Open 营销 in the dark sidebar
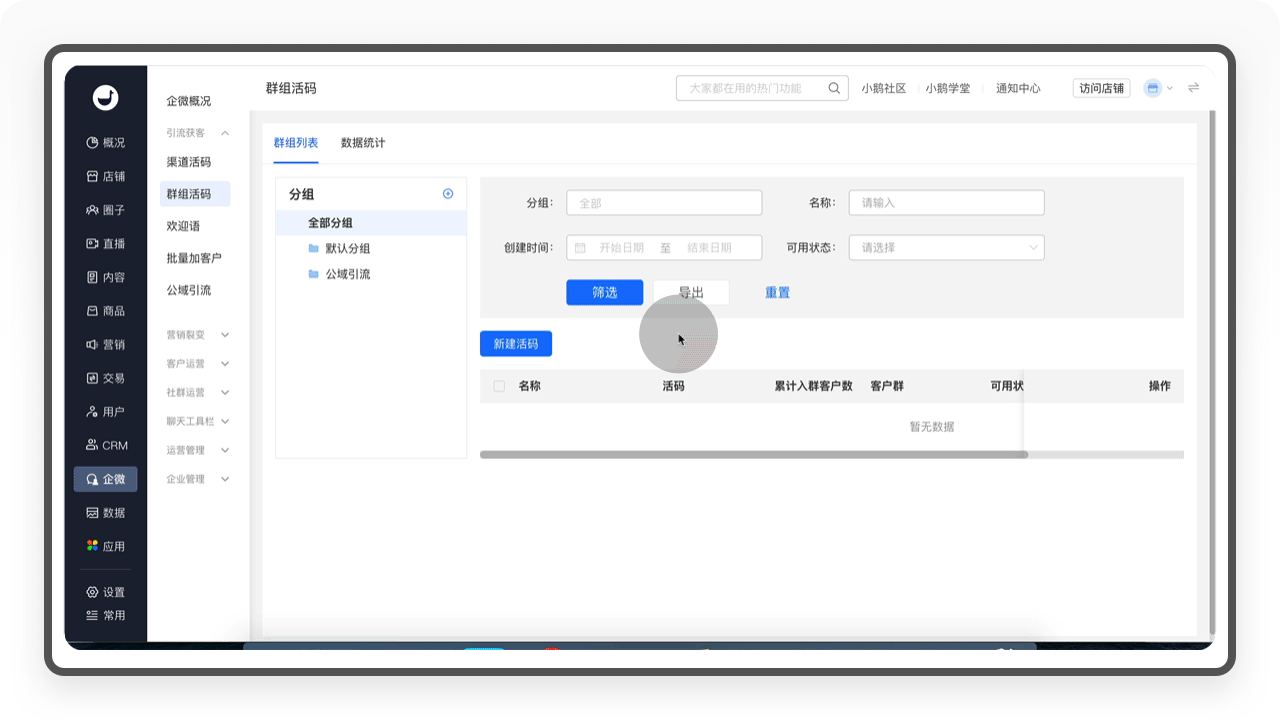1280x720 pixels. 105,344
